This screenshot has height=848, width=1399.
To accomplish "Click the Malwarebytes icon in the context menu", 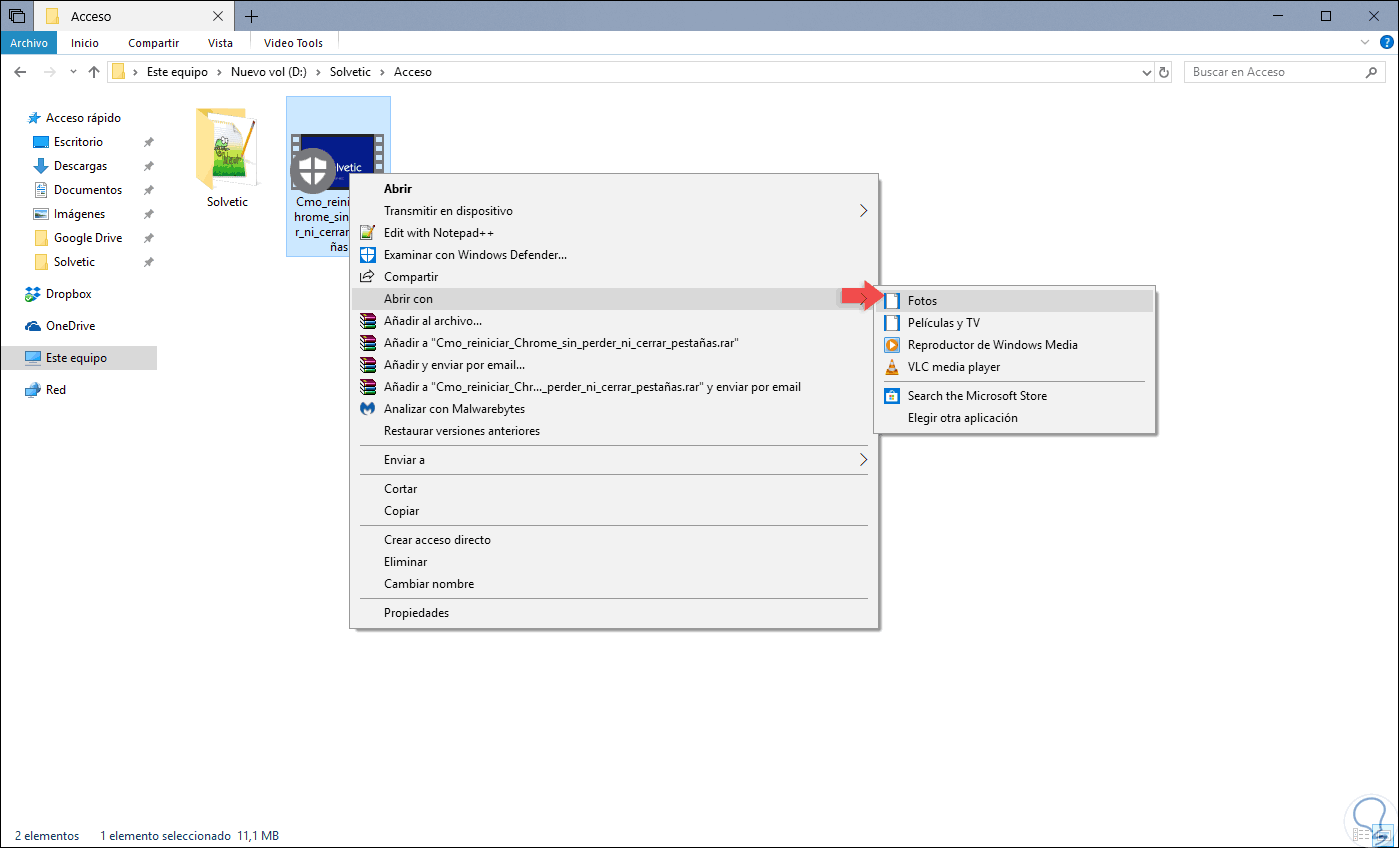I will (x=366, y=409).
